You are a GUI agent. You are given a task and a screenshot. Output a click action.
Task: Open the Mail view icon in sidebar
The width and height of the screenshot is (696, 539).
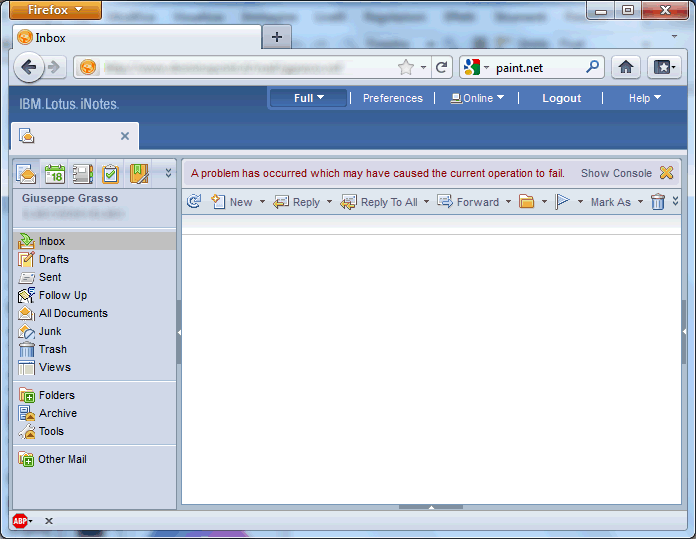tap(26, 173)
